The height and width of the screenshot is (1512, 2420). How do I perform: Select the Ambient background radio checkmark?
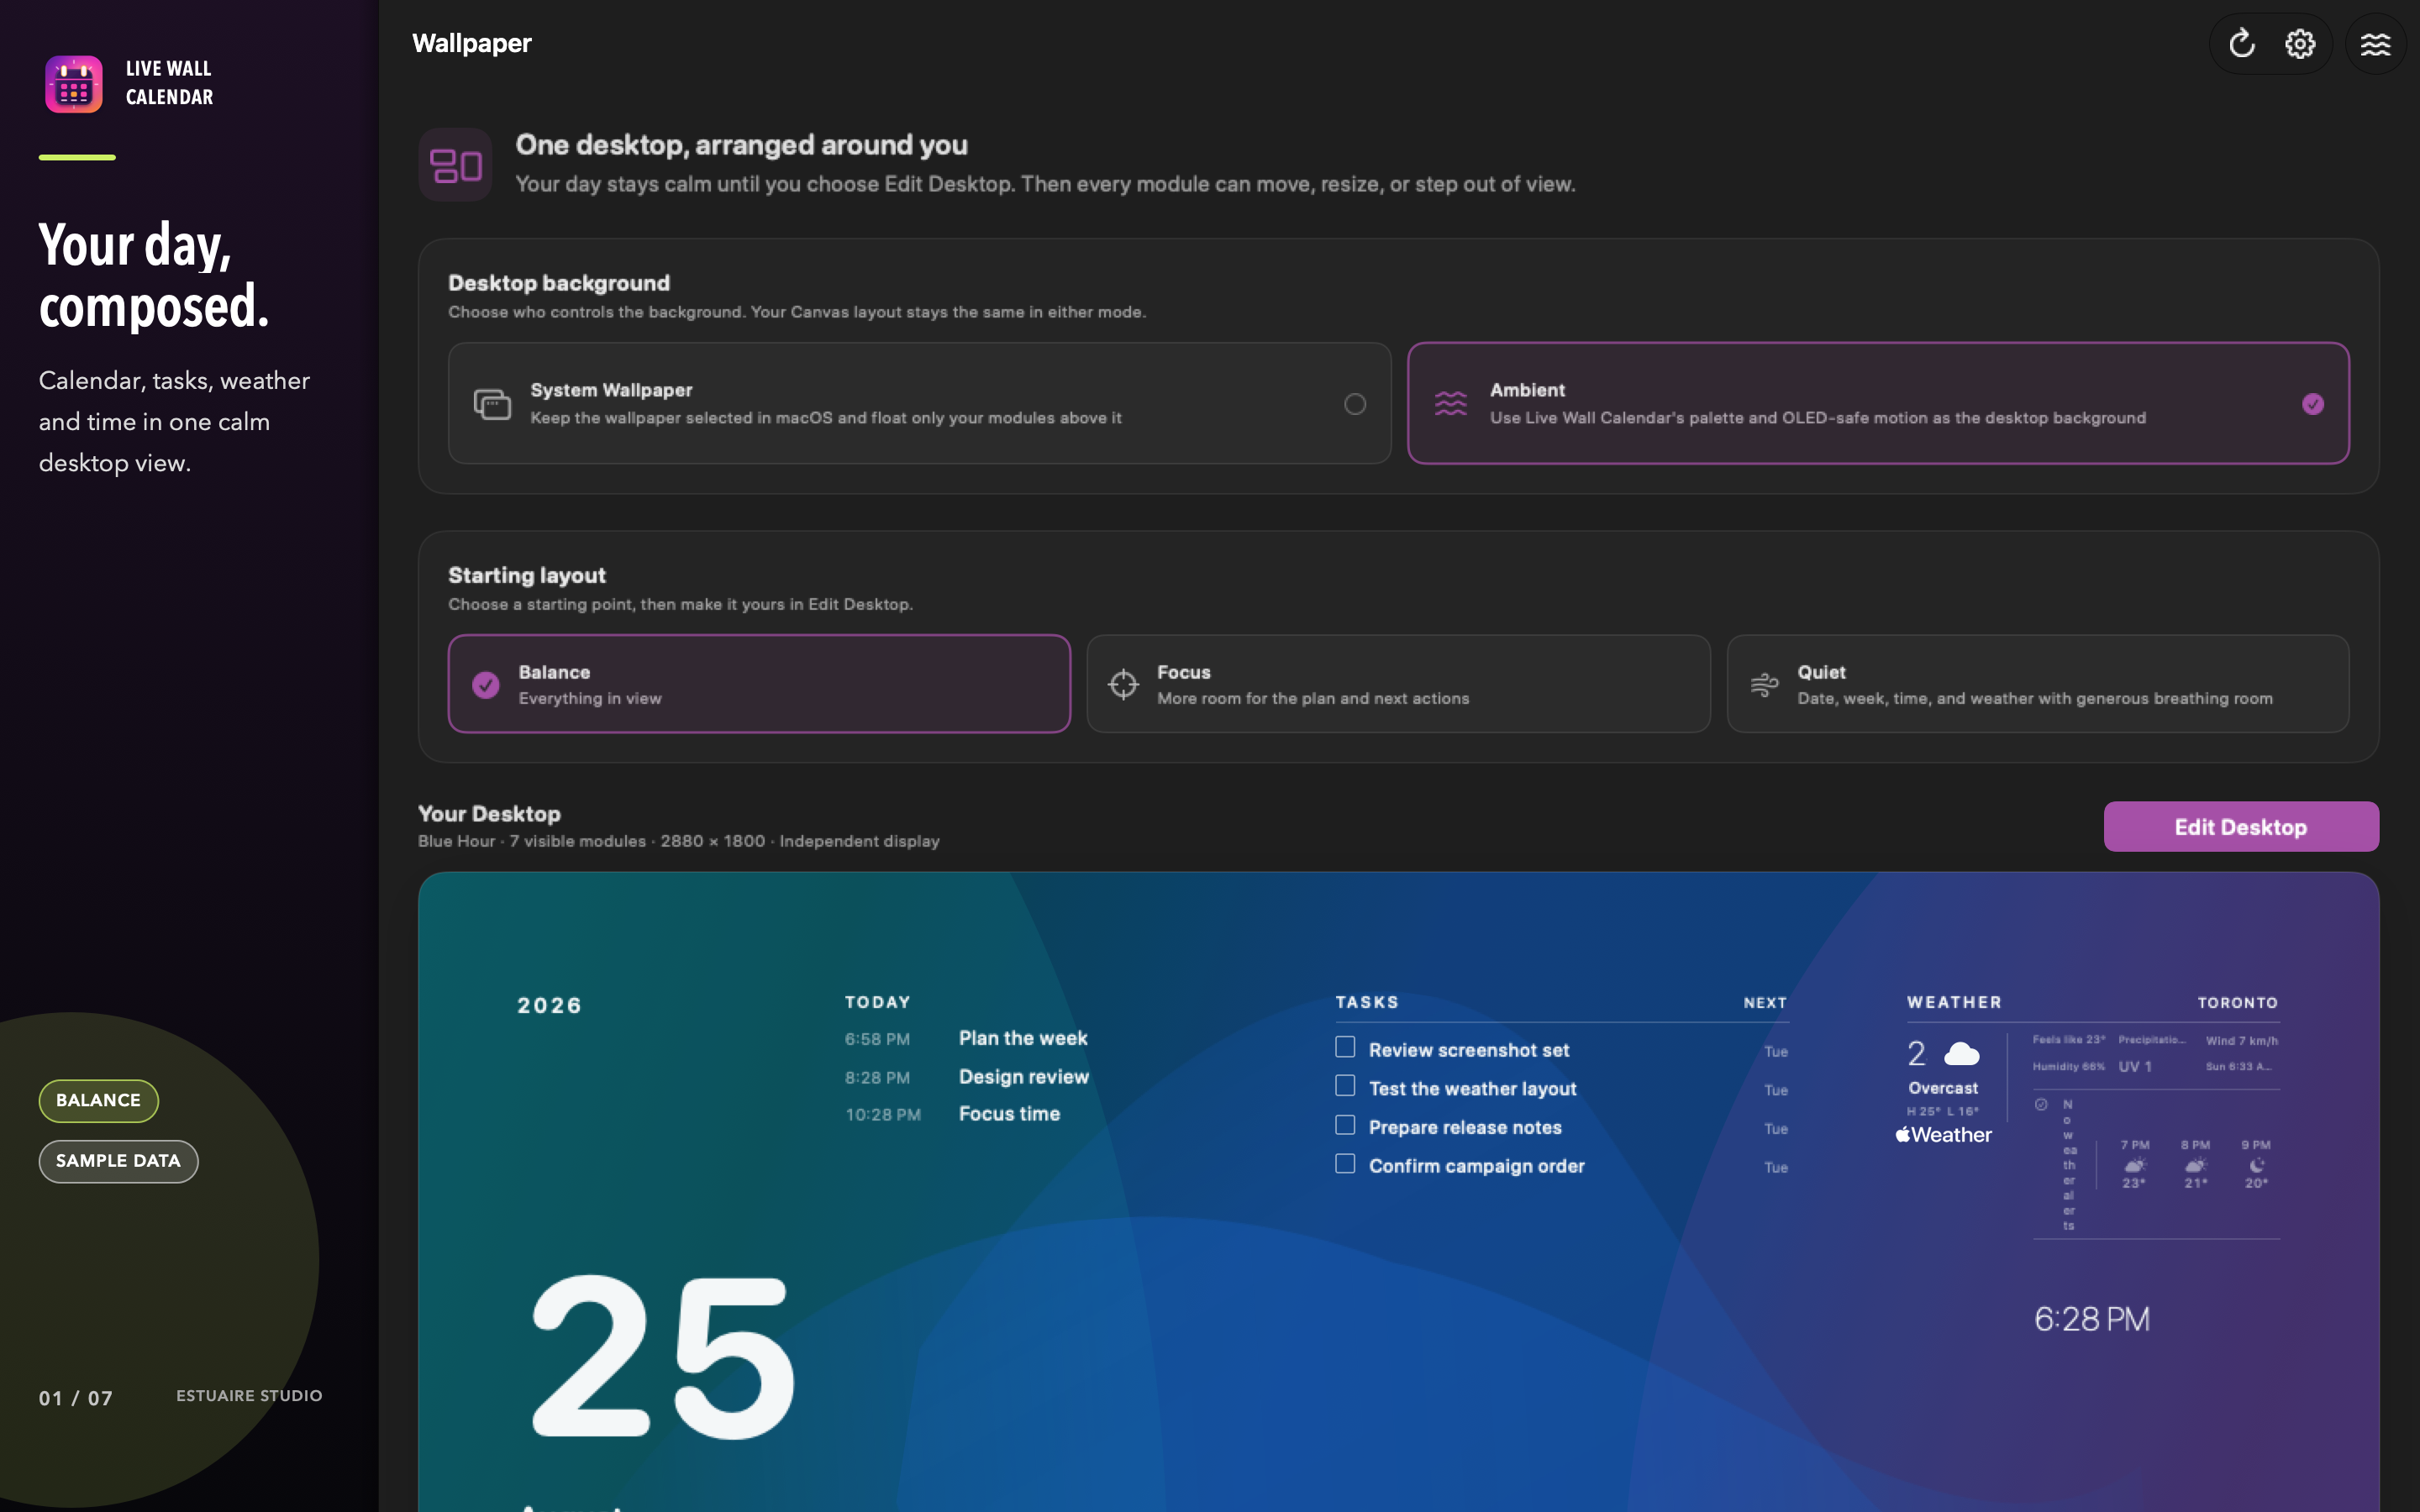[2312, 404]
